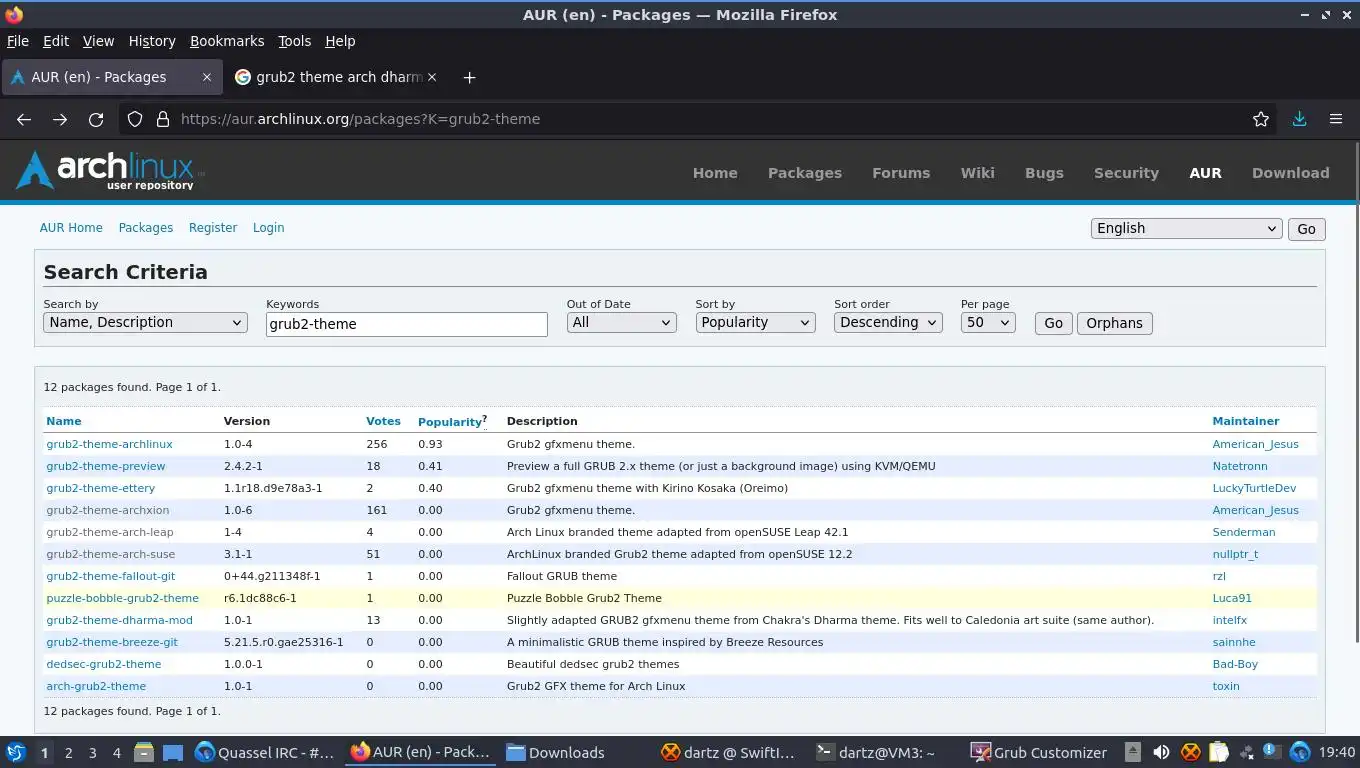
Task: Click the Arch Linux user repository logo
Action: [x=109, y=171]
